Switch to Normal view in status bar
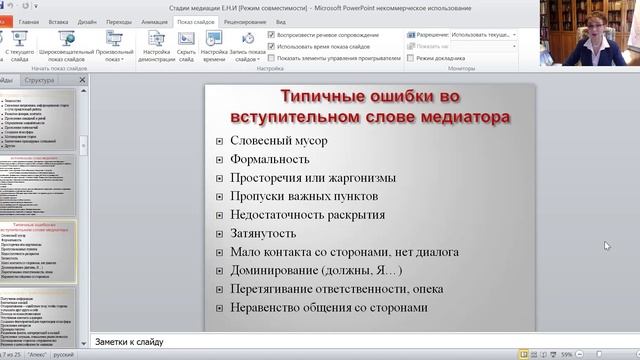Viewport: 640px width, 360px height. click(x=523, y=354)
